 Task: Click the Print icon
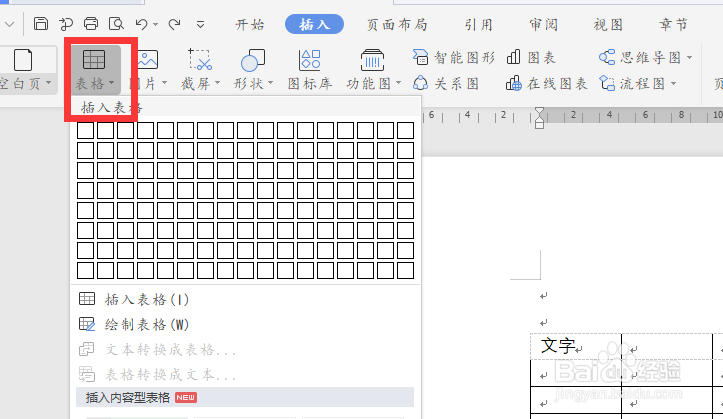point(91,24)
